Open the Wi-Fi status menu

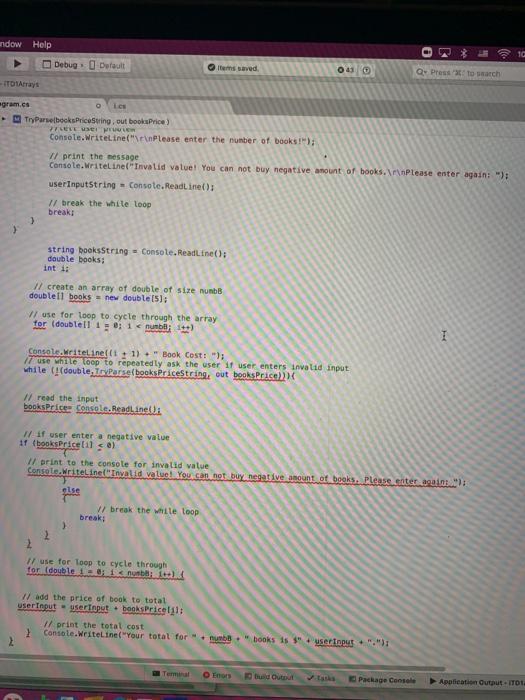504,54
